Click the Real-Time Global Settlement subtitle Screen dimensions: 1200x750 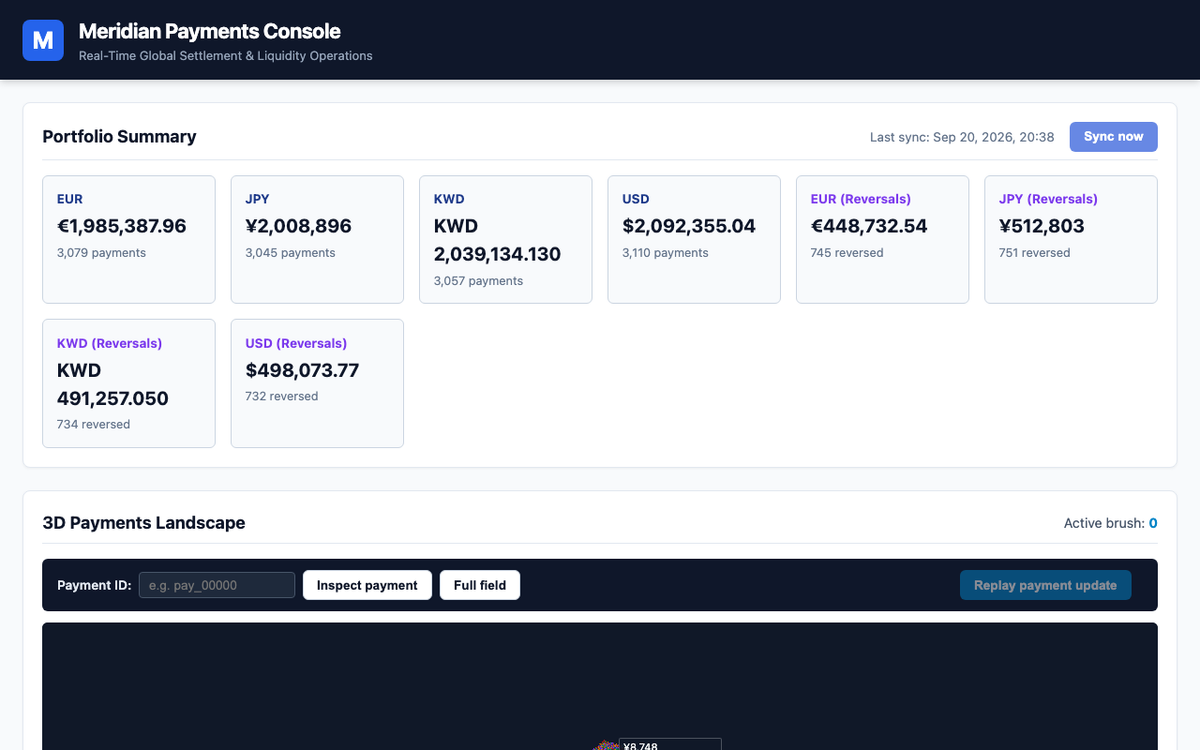(x=226, y=56)
